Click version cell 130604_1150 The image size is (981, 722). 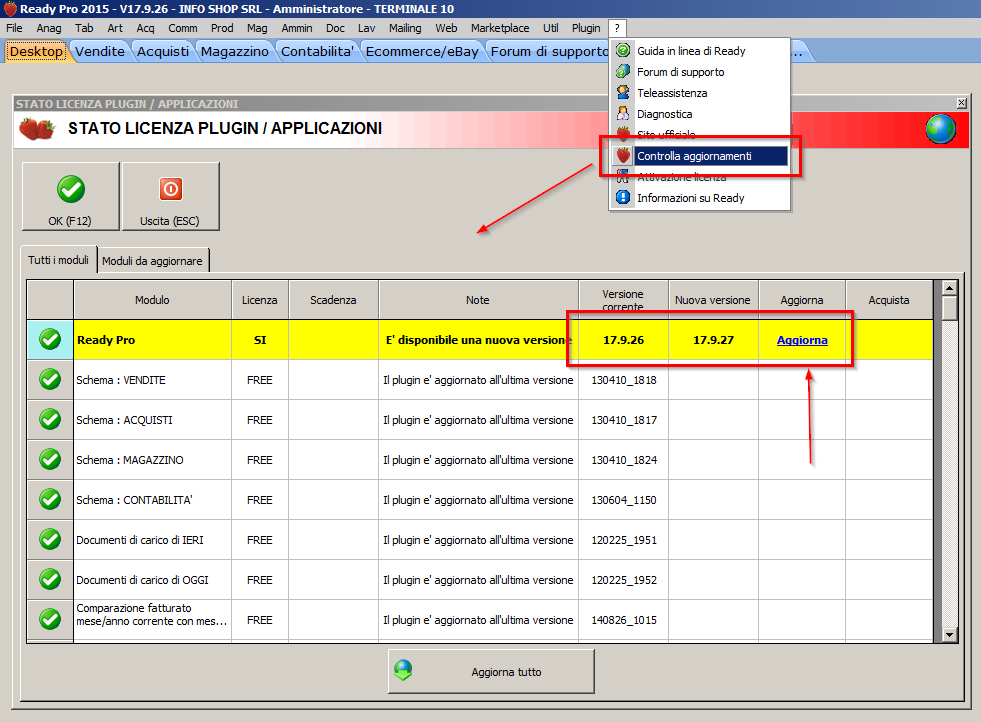coord(624,501)
